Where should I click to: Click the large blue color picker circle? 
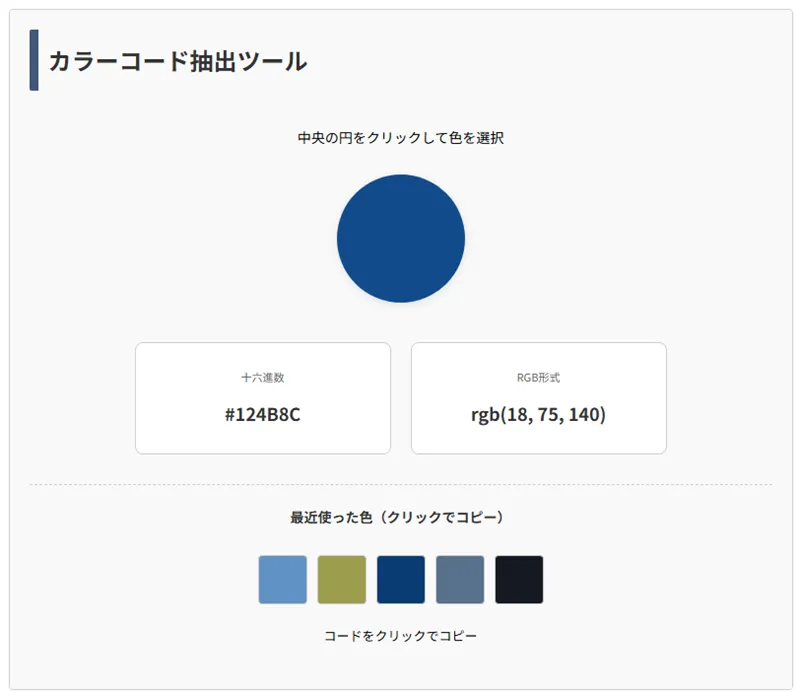[400, 238]
